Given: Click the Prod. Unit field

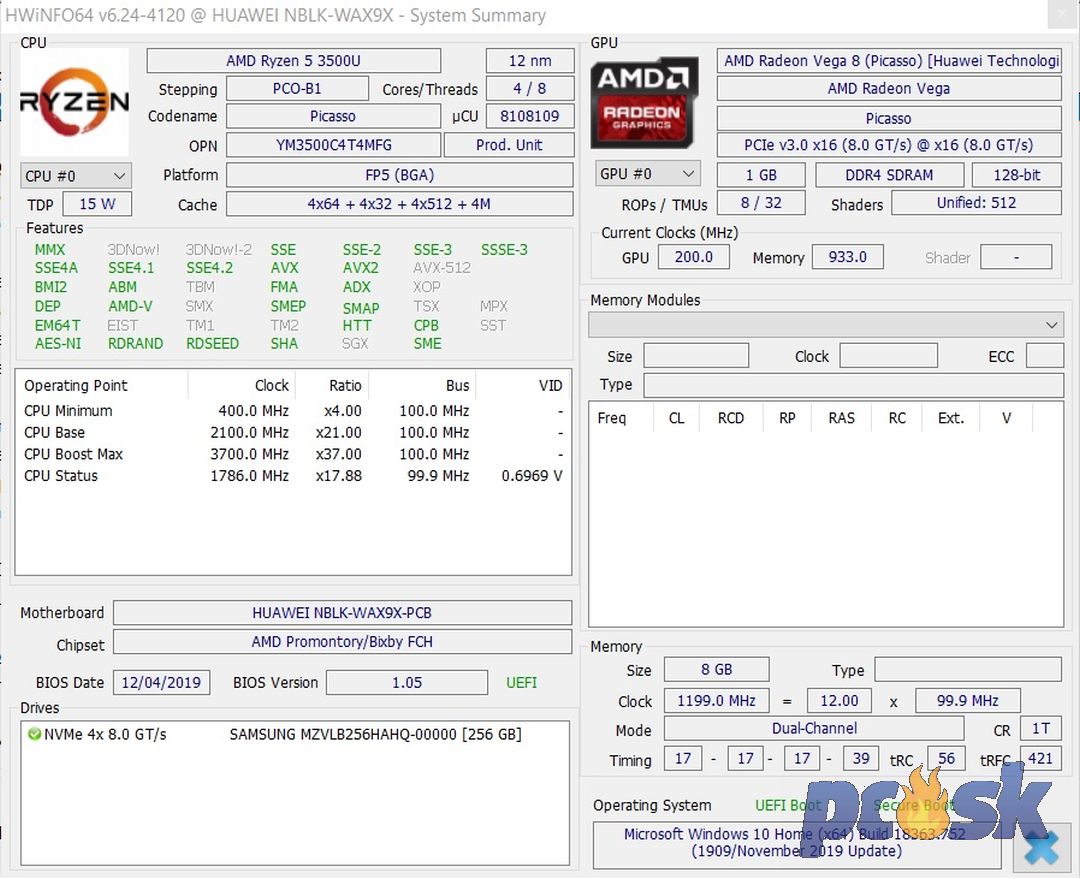Looking at the screenshot, I should coord(509,145).
